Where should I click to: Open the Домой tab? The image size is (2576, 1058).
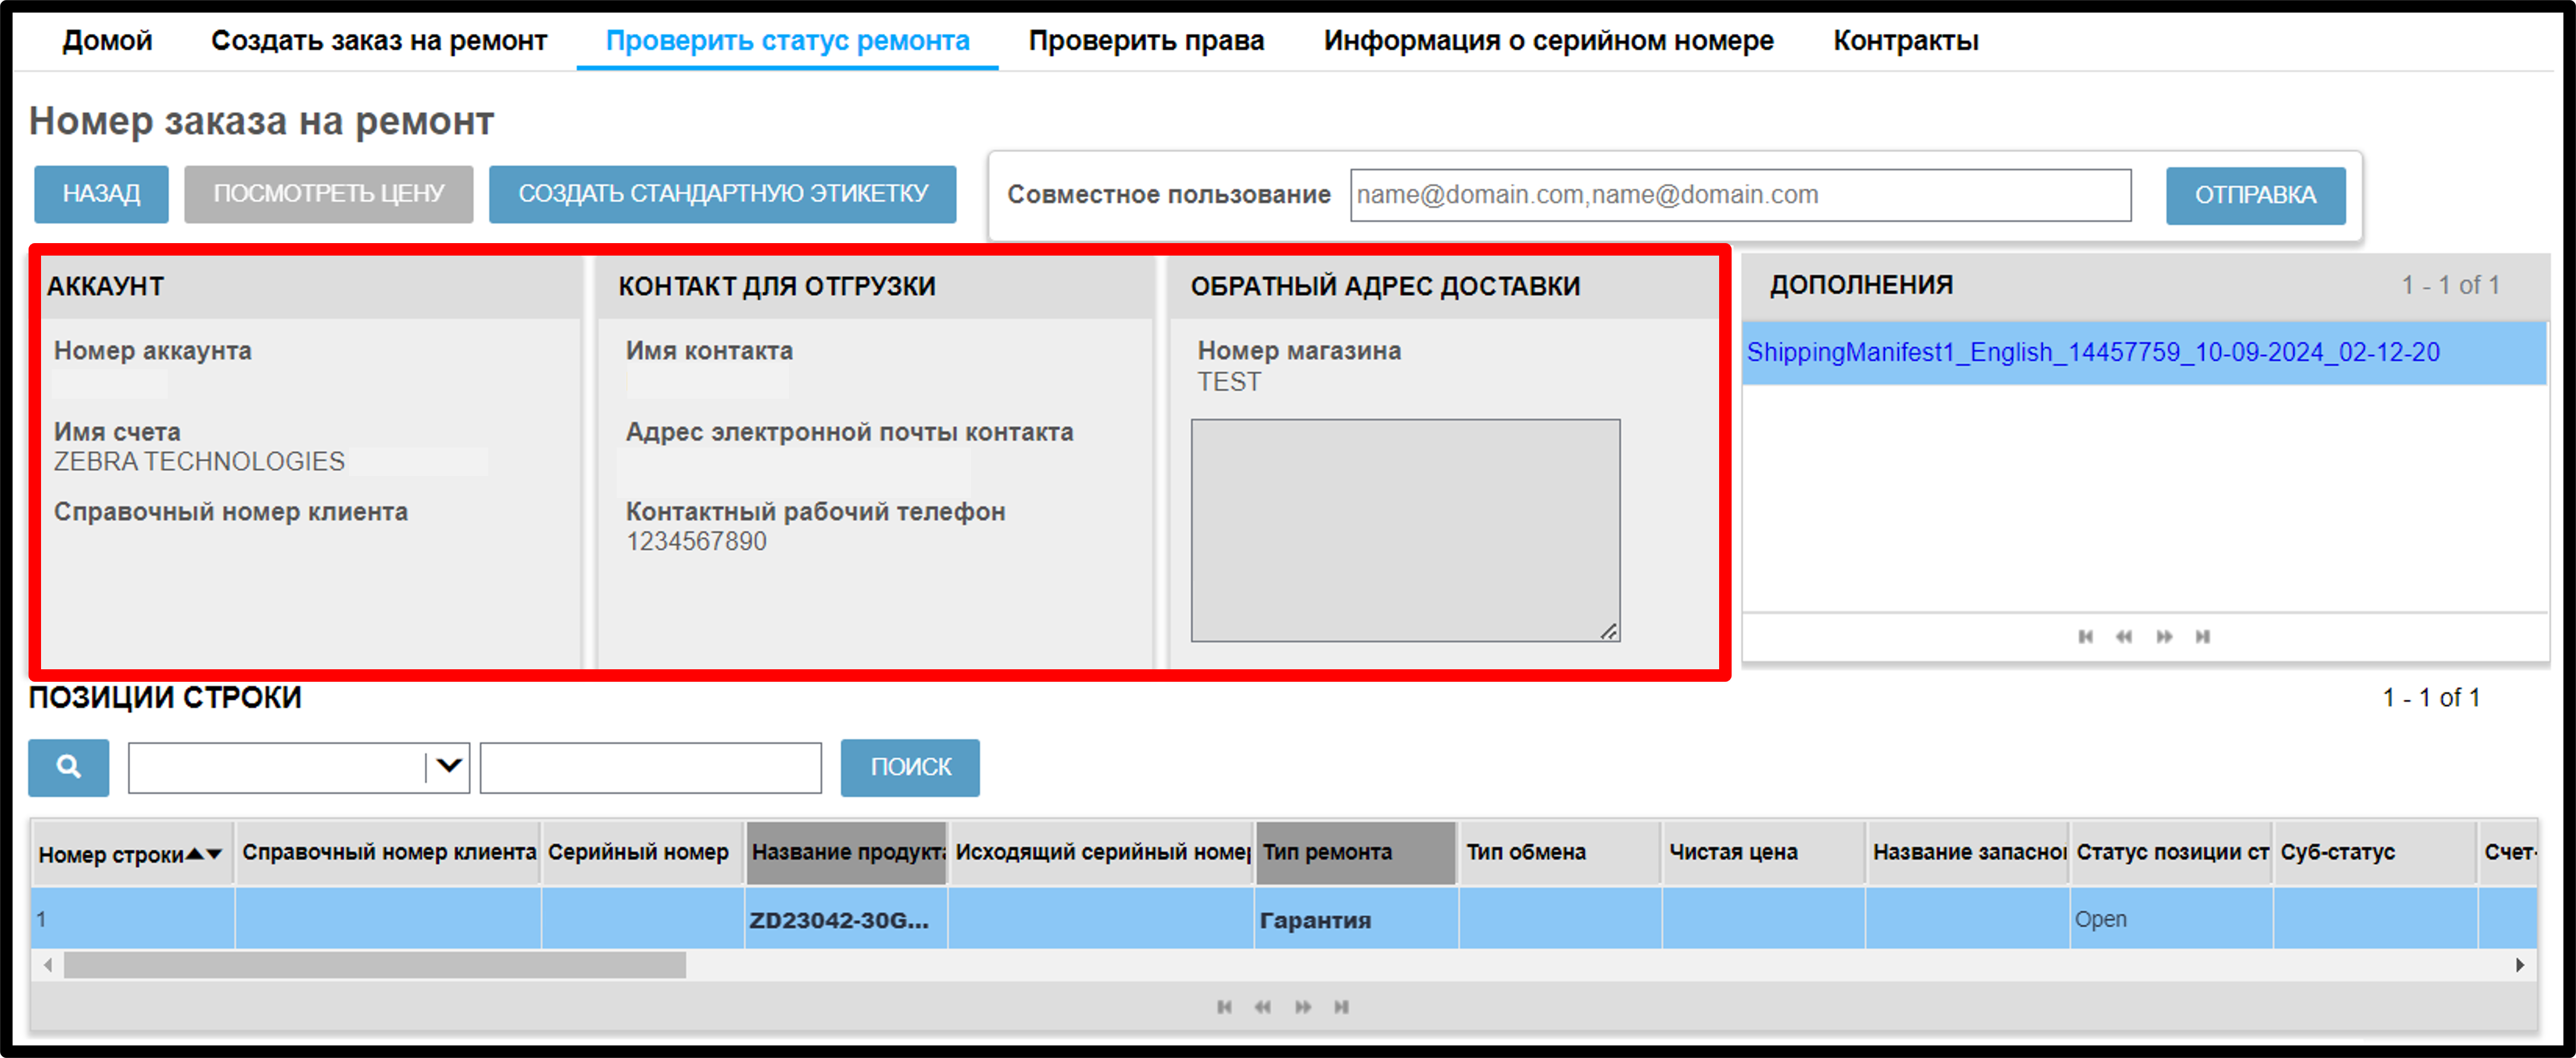pos(107,41)
